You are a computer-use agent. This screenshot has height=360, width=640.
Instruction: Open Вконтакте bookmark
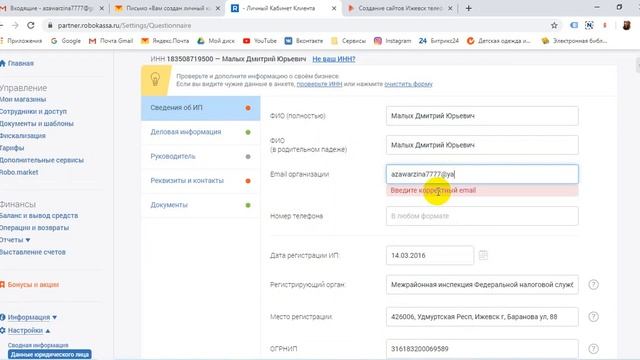304,41
